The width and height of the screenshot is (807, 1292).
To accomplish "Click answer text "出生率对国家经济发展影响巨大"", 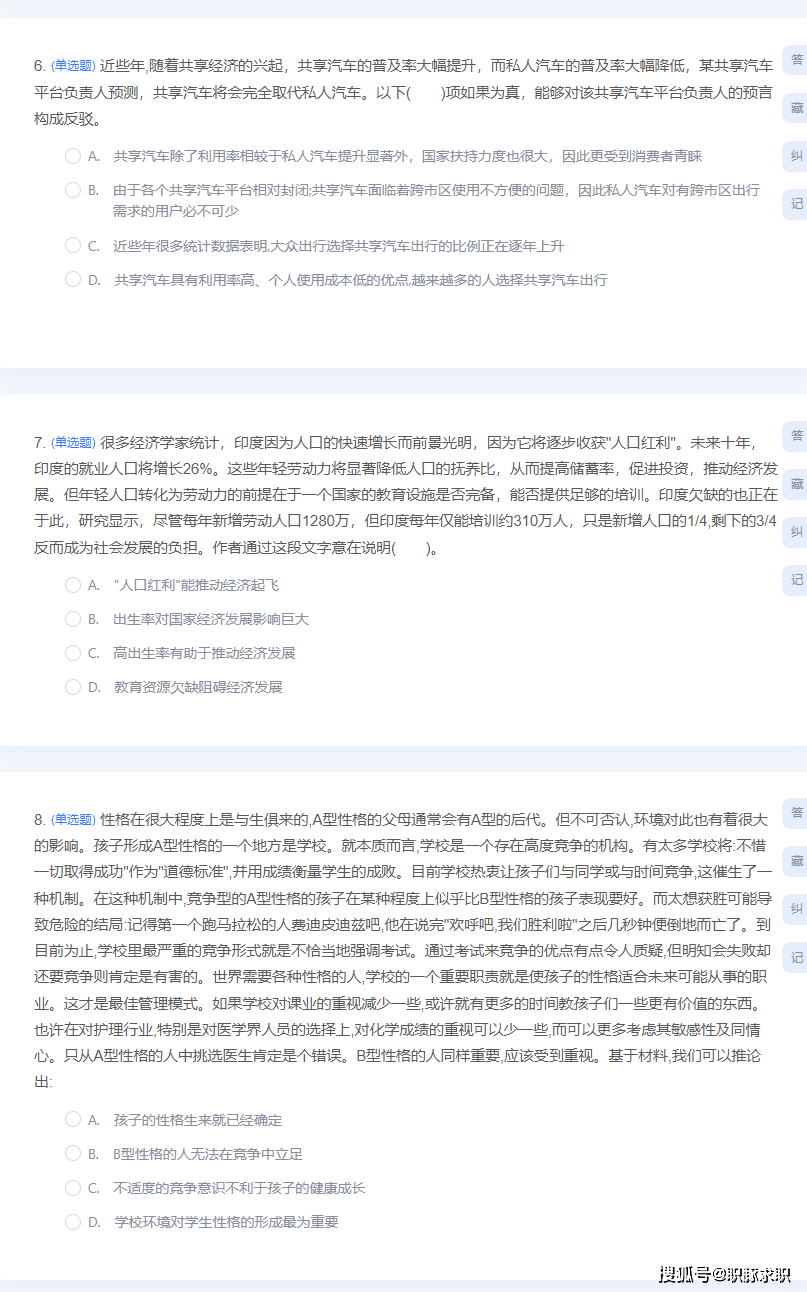I will click(211, 619).
